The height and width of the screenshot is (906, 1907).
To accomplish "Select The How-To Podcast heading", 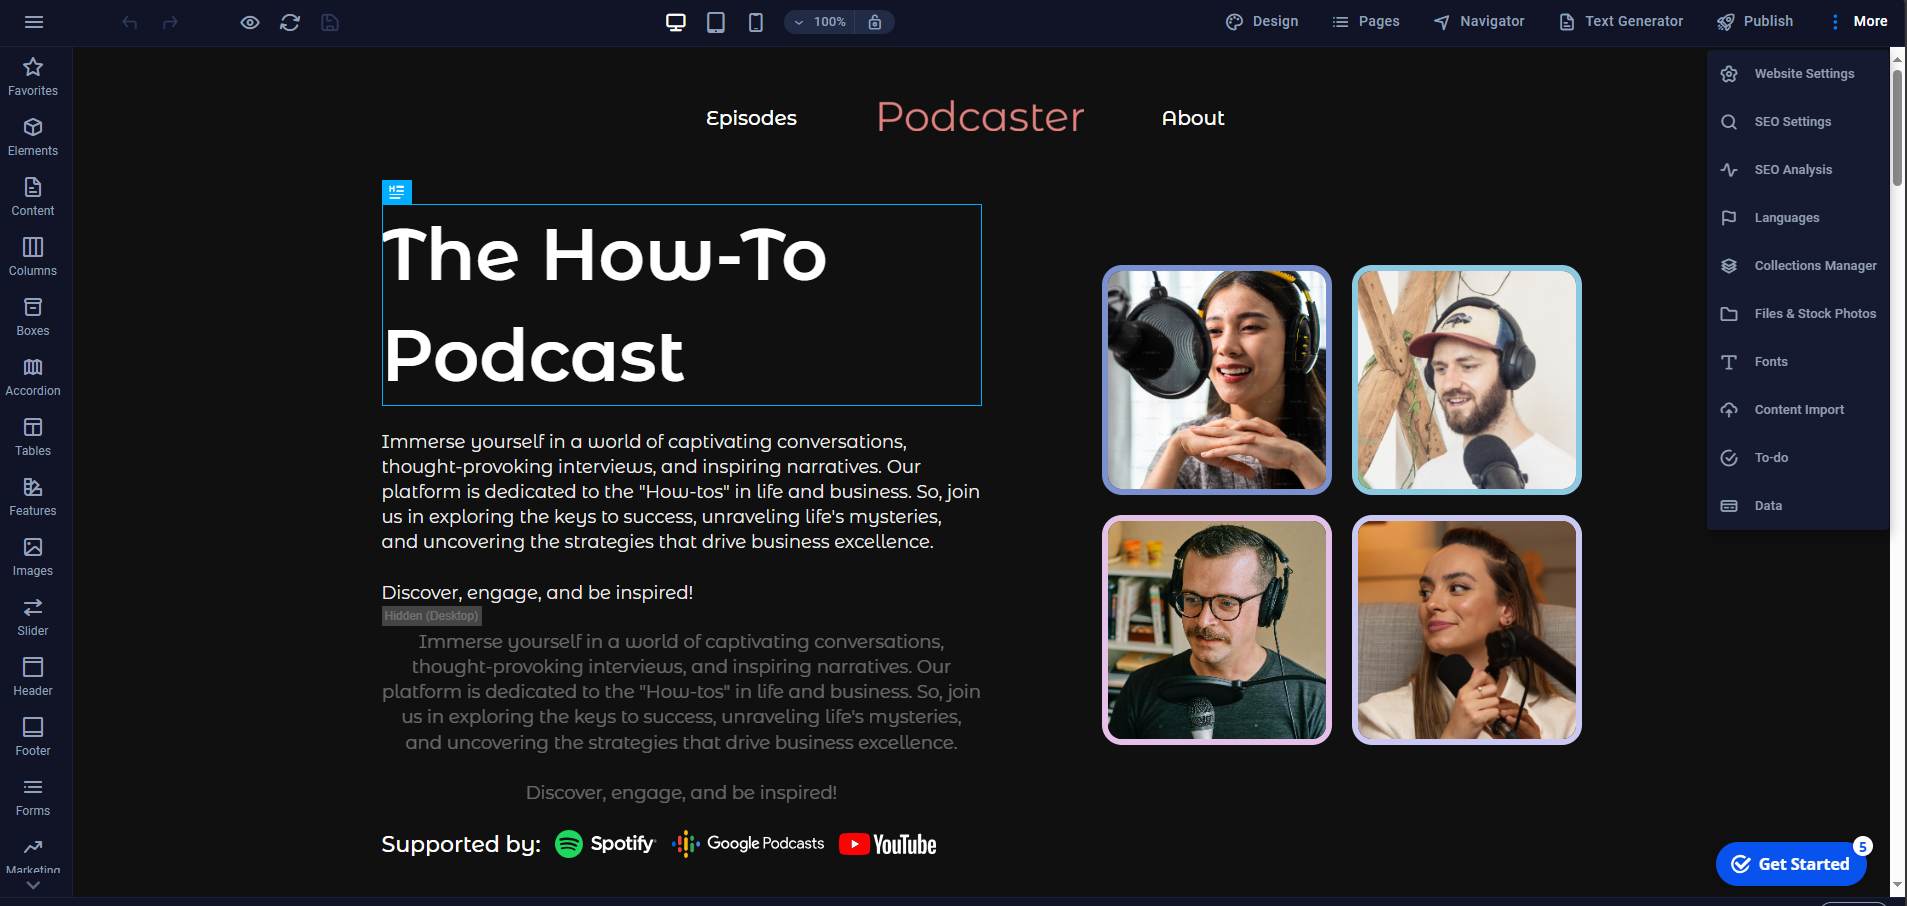I will point(682,305).
